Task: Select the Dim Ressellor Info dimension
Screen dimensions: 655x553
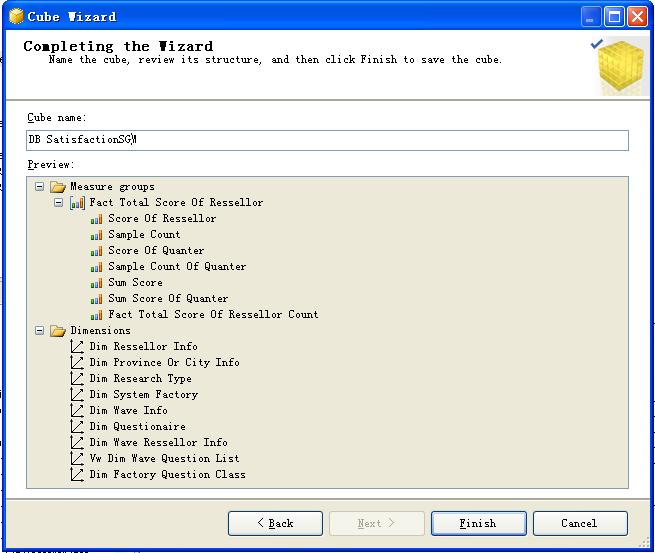Action: click(x=143, y=347)
